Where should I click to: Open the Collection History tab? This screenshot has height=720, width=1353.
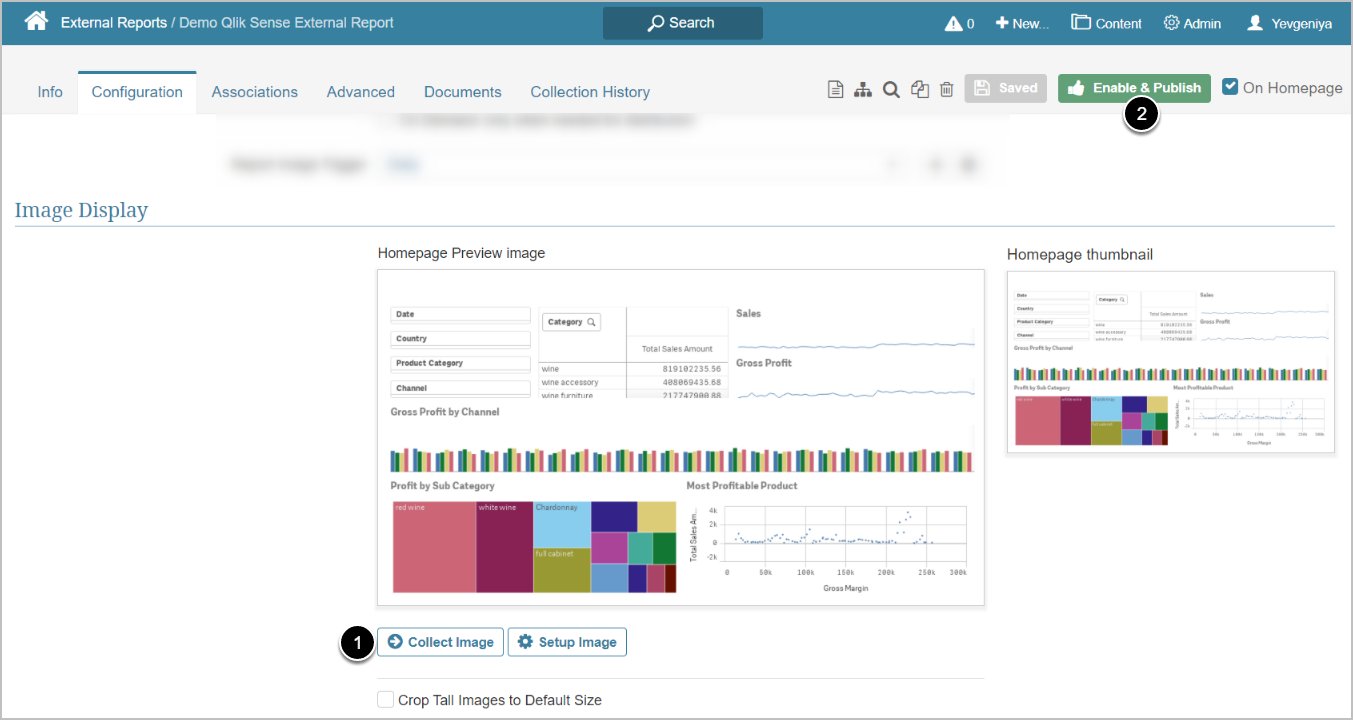click(x=590, y=92)
